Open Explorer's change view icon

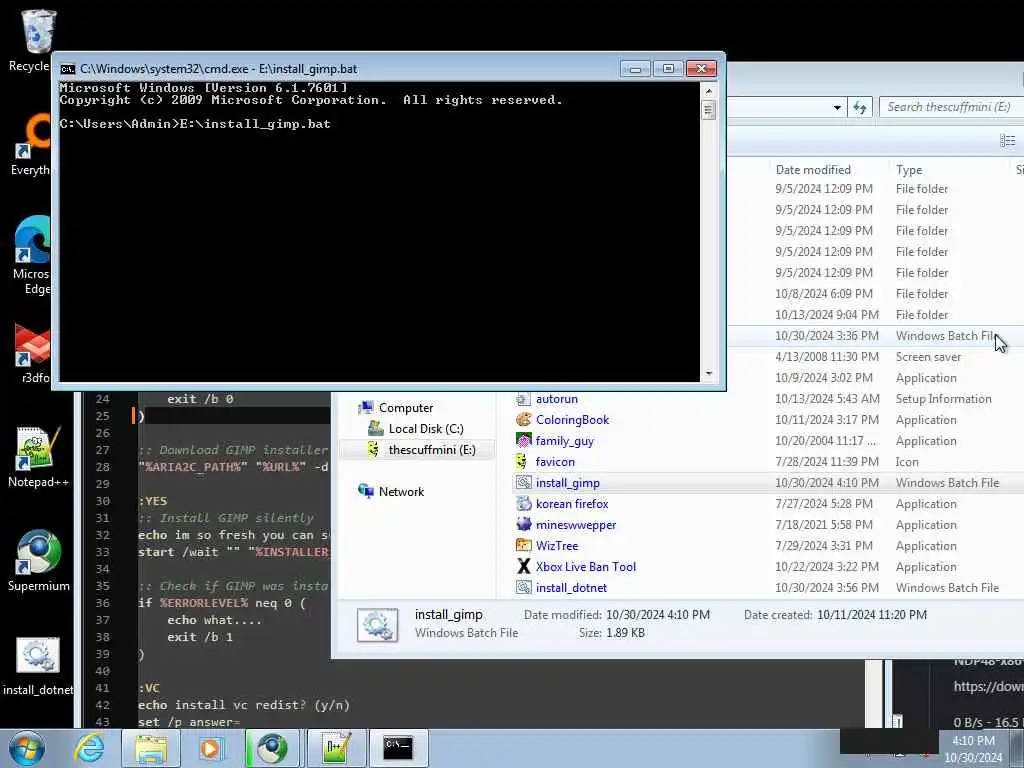1007,140
